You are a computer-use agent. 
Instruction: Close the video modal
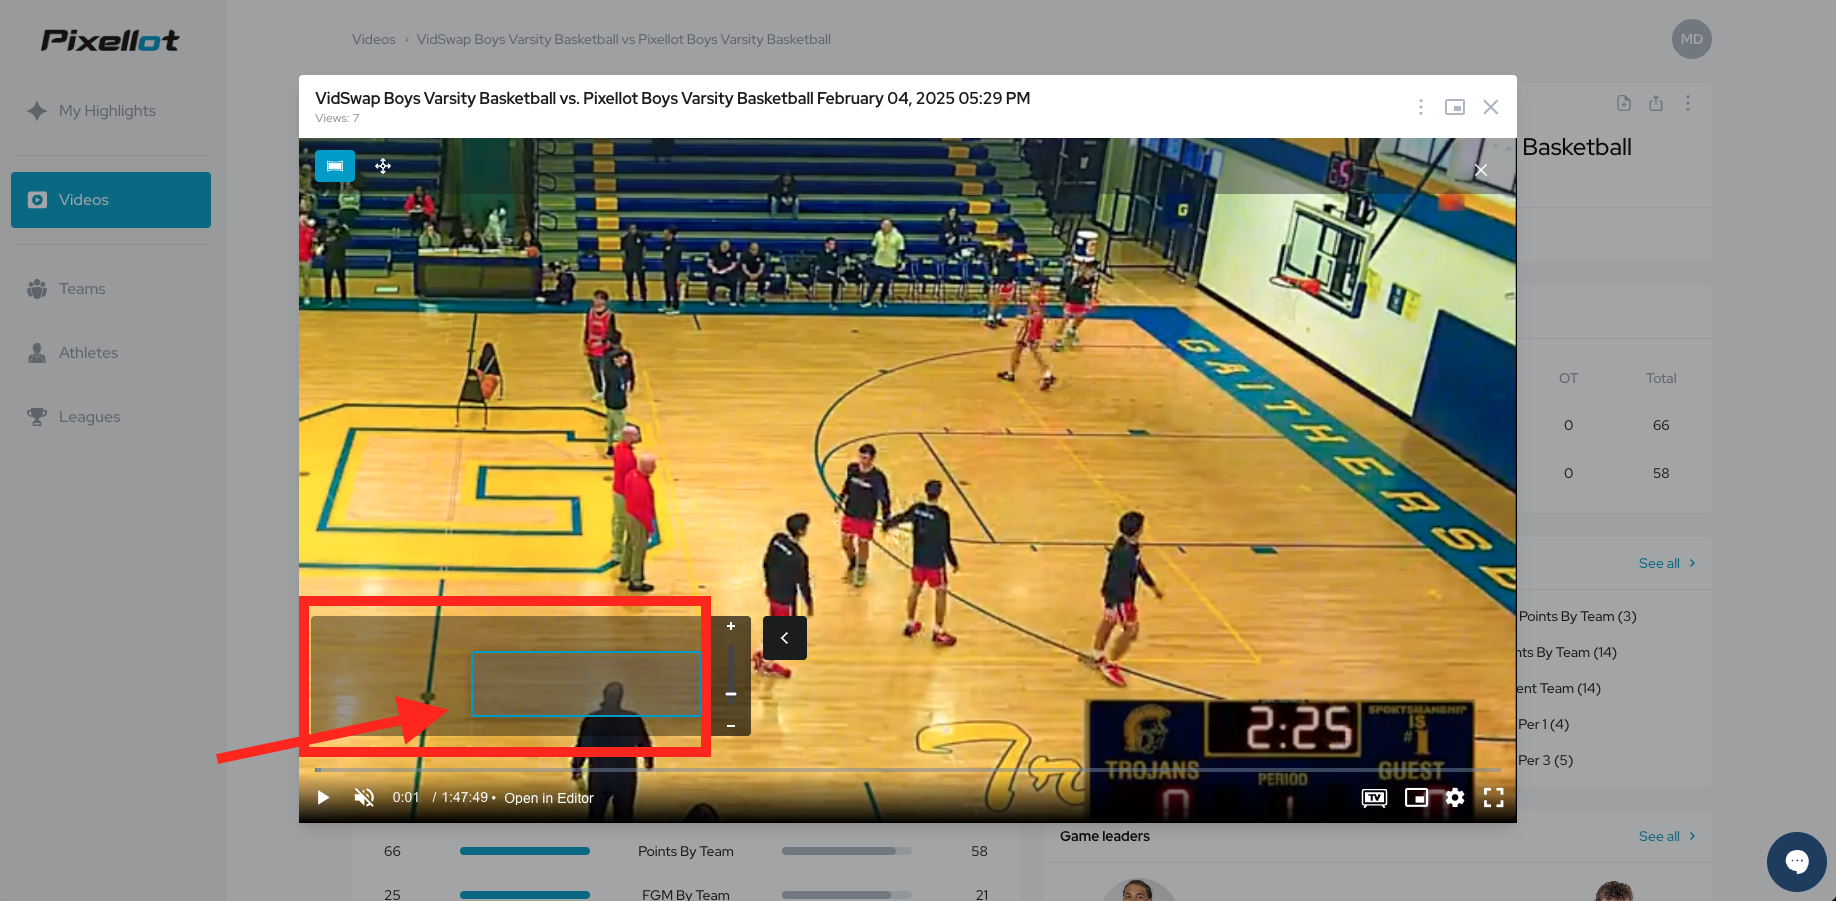point(1490,107)
